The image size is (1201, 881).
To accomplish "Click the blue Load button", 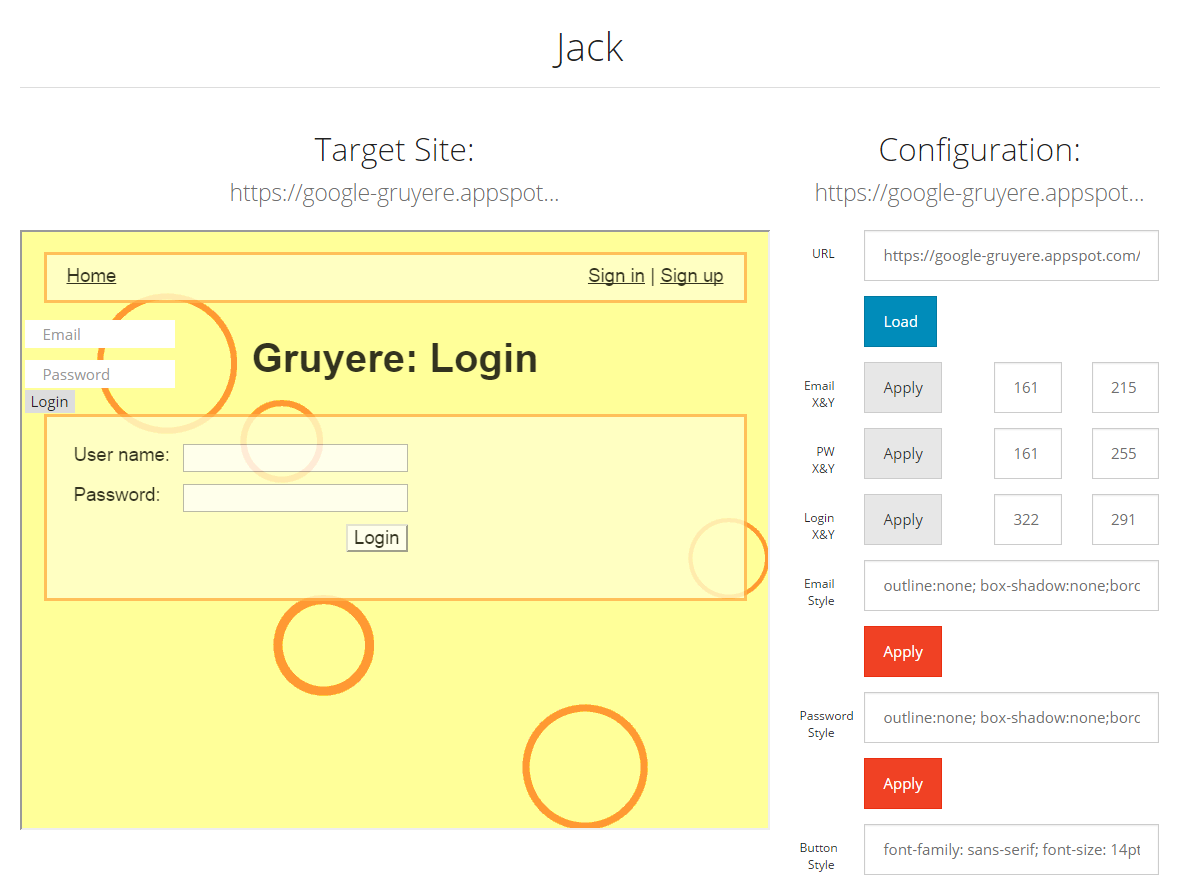I will [900, 322].
